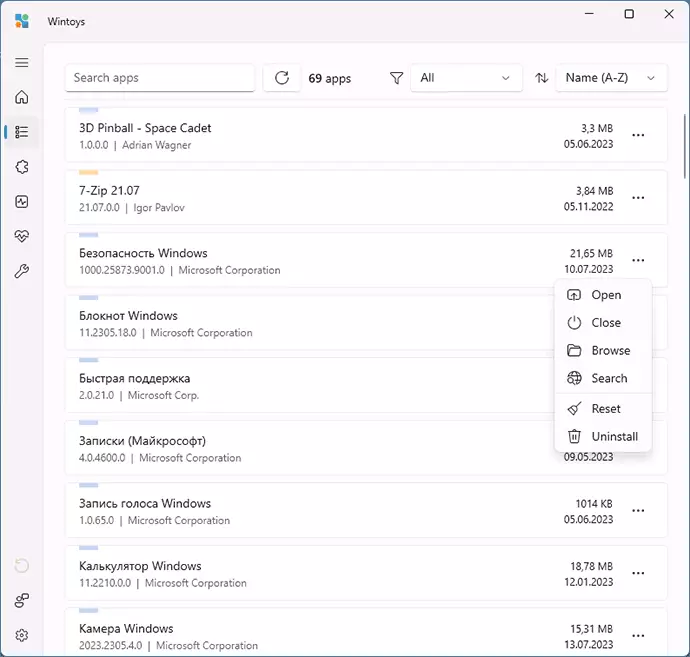Screen dimensions: 690x657
Task: Click the restart/undo icon in sidebar
Action: 22,565
